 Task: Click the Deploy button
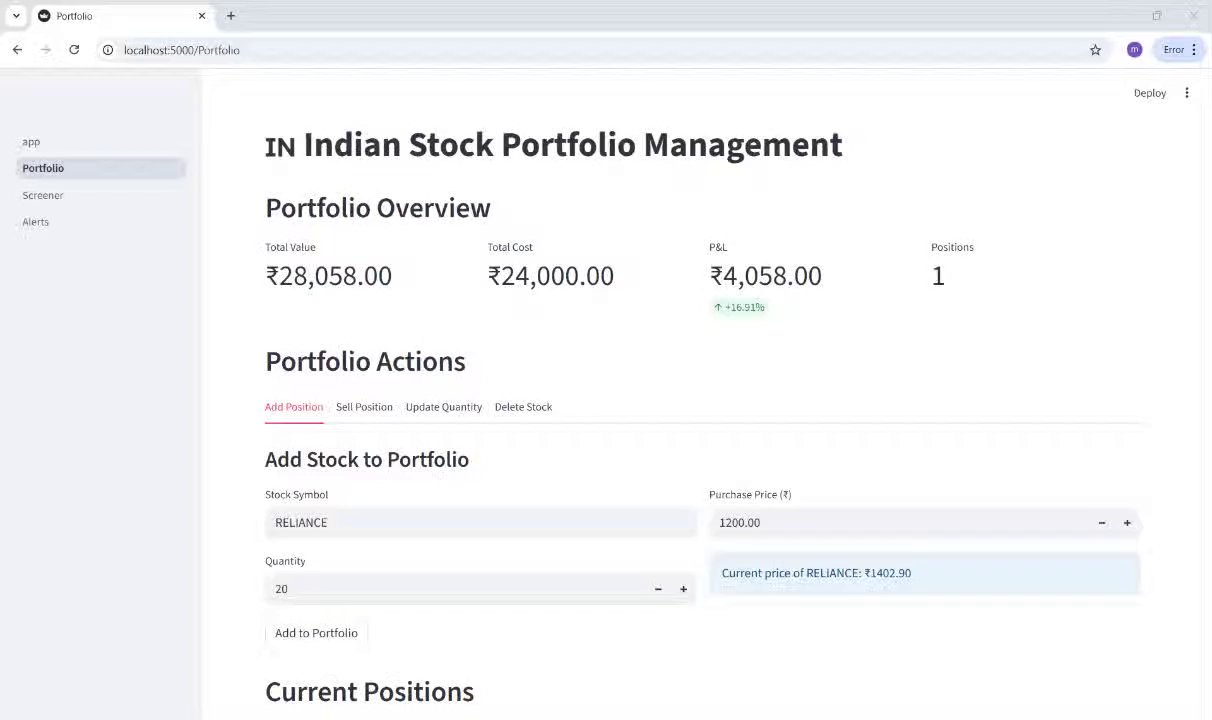pyautogui.click(x=1149, y=93)
